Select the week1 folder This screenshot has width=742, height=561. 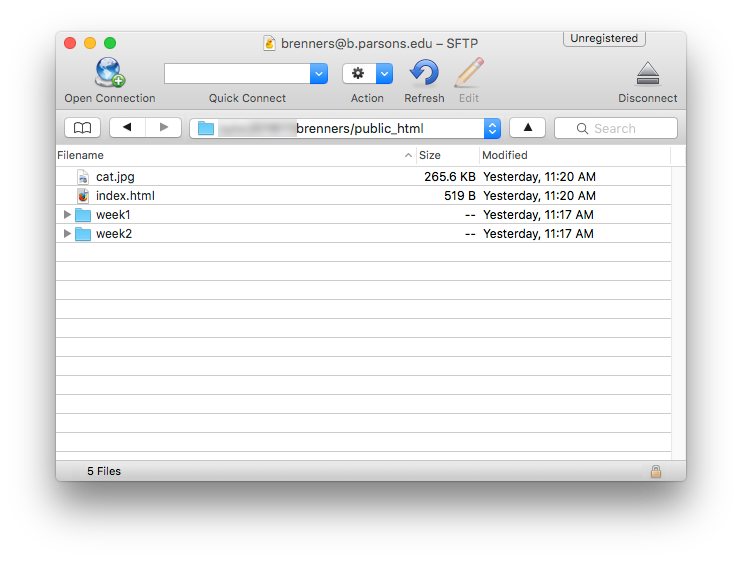point(363,214)
